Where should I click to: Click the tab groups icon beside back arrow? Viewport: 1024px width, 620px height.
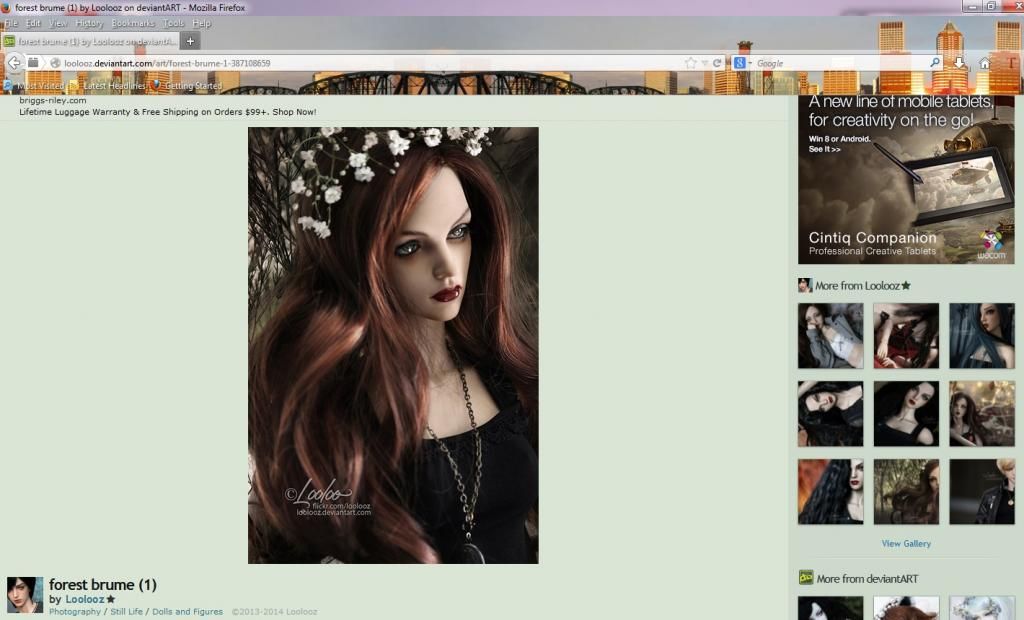(x=33, y=63)
